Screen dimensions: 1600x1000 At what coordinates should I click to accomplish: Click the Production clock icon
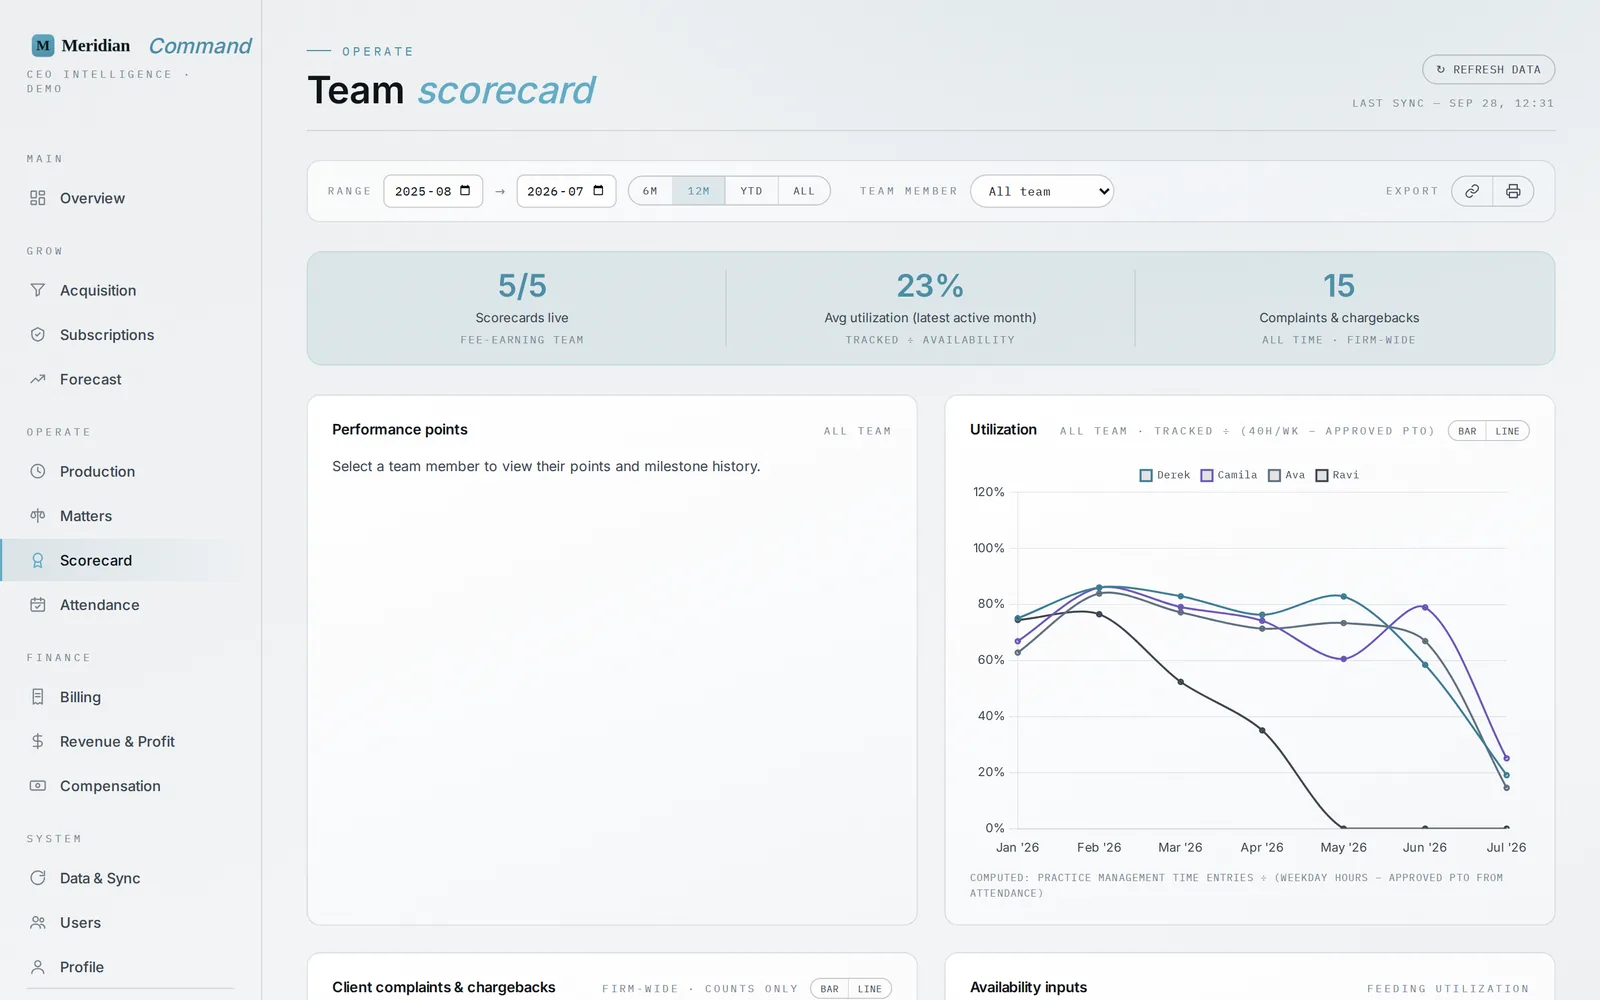[38, 471]
